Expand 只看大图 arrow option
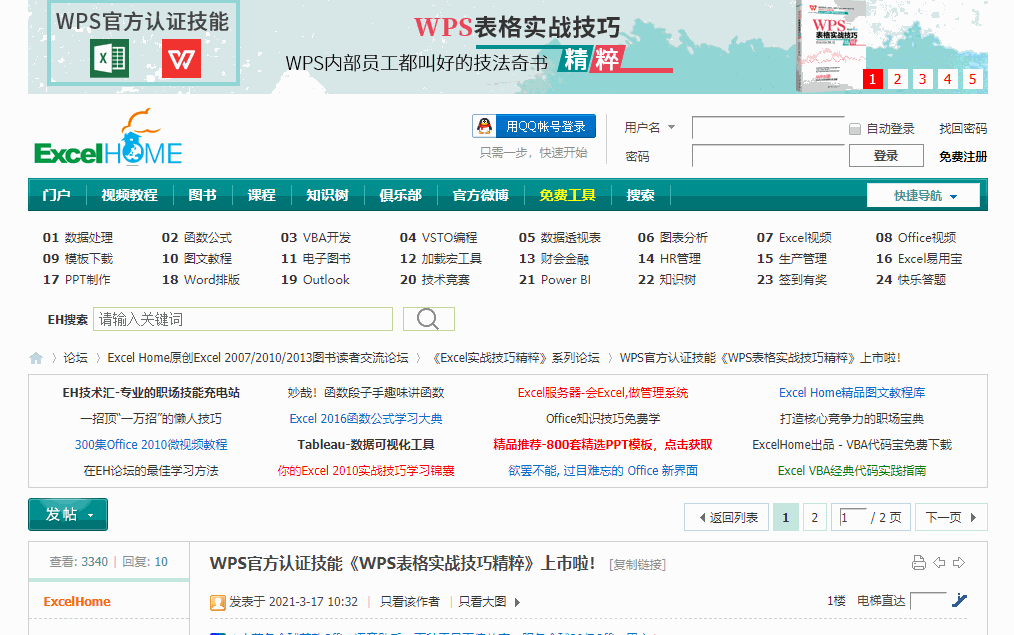 (x=517, y=603)
